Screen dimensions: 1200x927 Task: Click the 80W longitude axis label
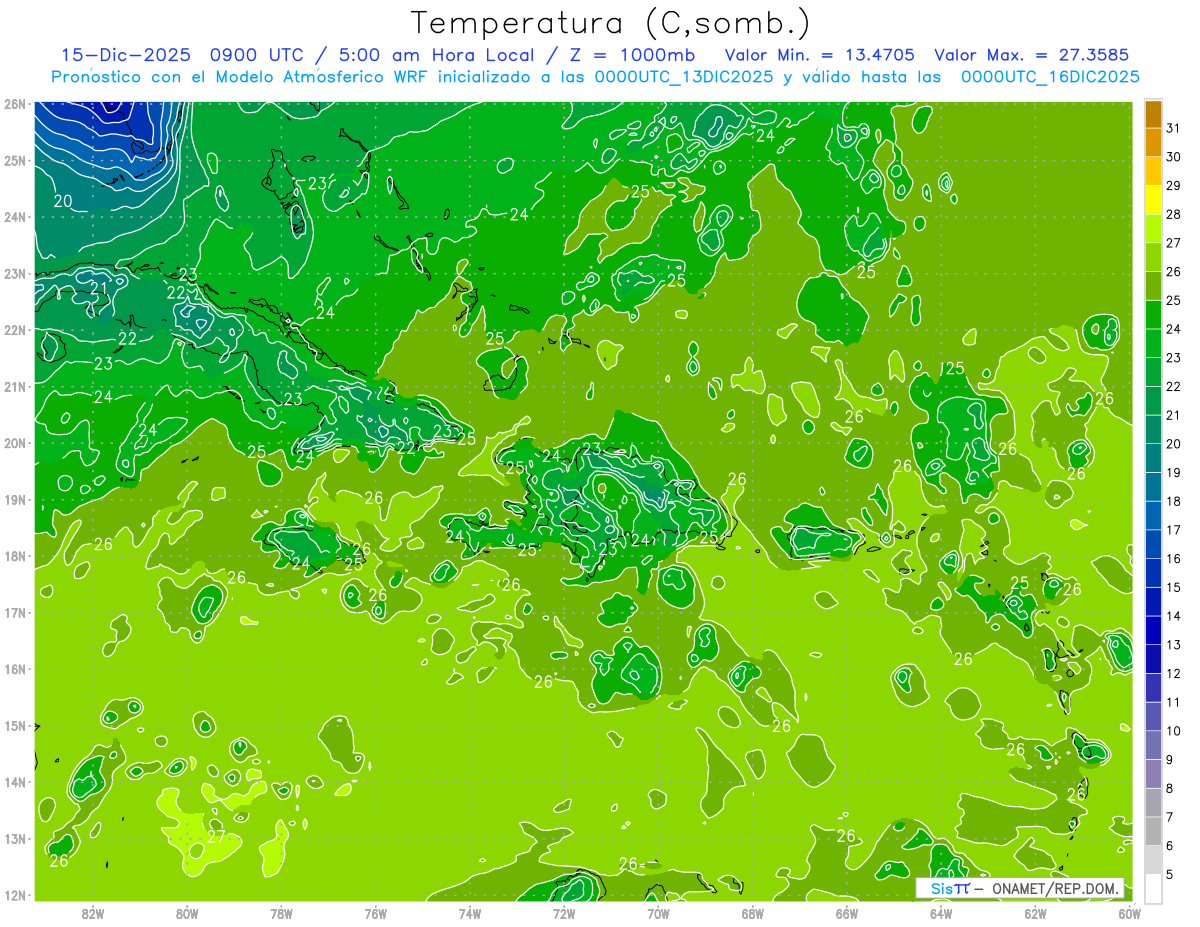tap(187, 913)
